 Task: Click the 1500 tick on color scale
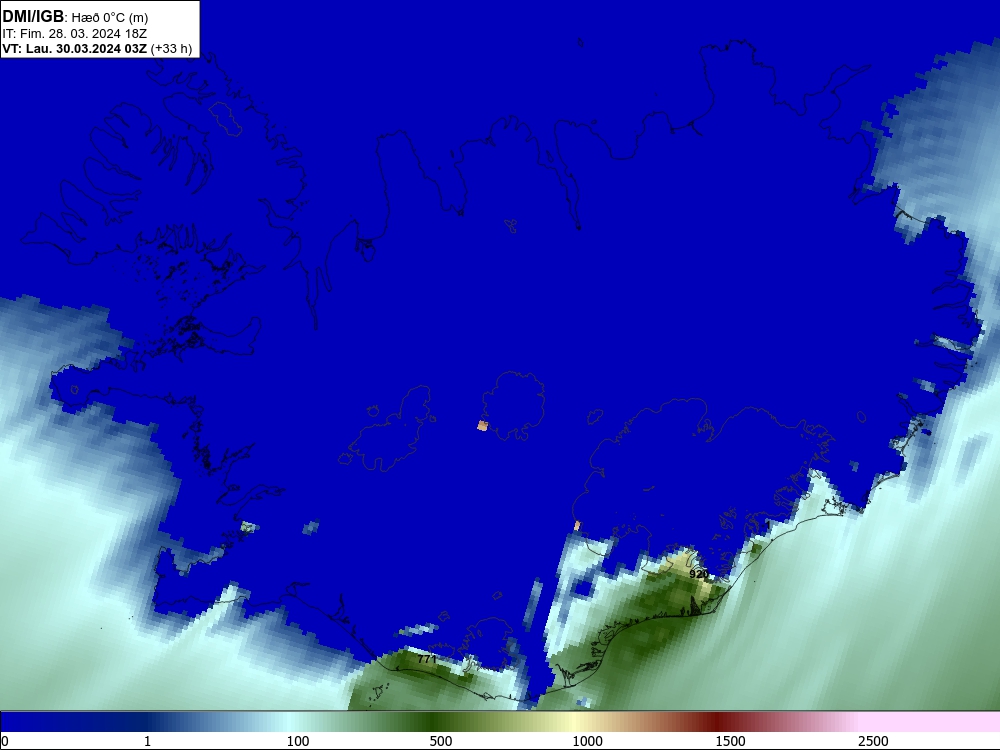(x=730, y=741)
